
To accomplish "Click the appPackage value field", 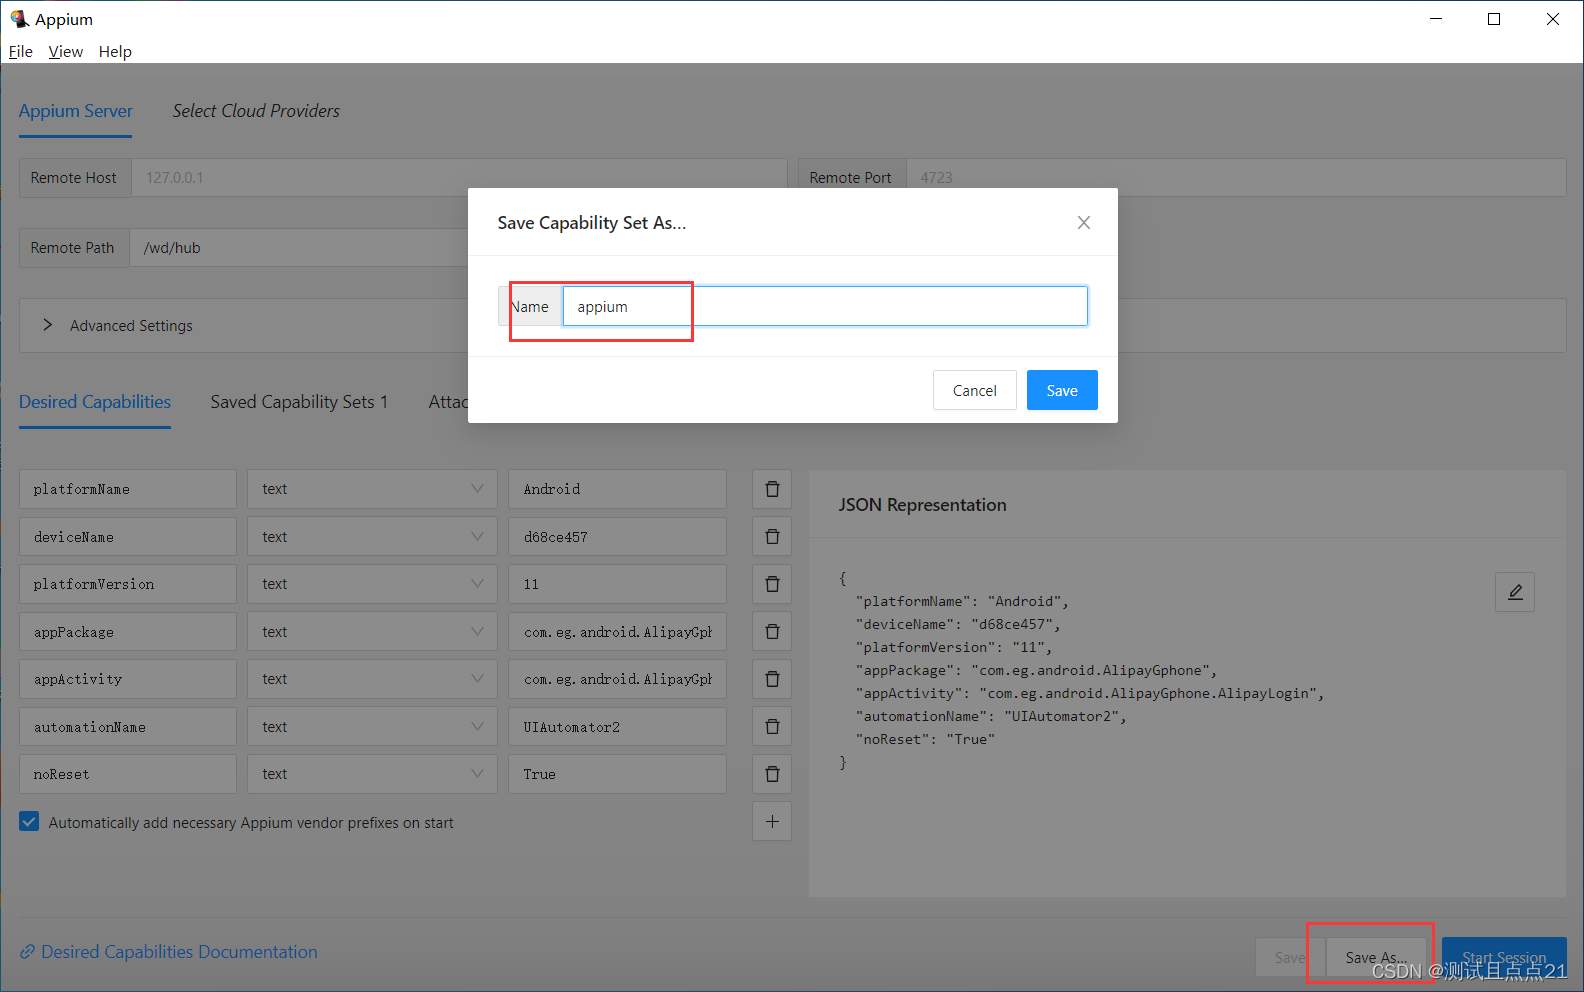I will (617, 632).
